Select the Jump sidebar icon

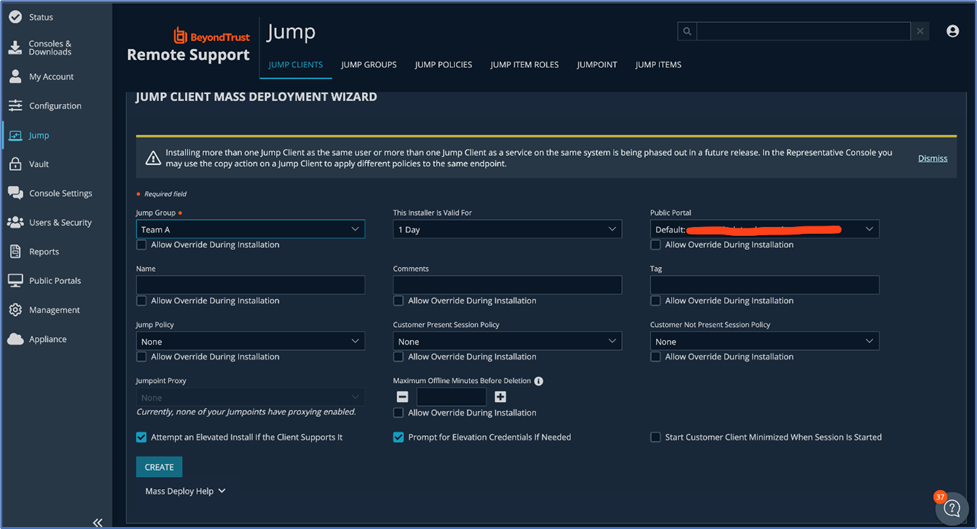pyautogui.click(x=15, y=135)
